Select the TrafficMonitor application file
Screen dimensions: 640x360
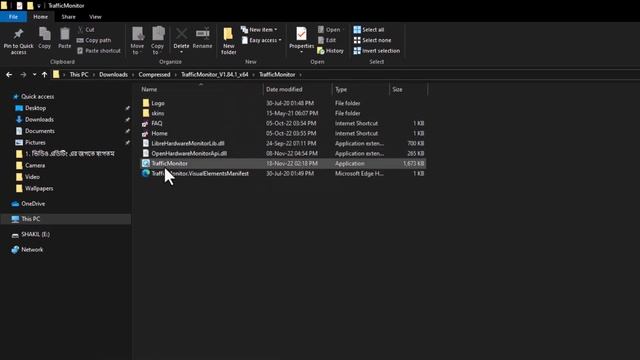[x=169, y=164]
